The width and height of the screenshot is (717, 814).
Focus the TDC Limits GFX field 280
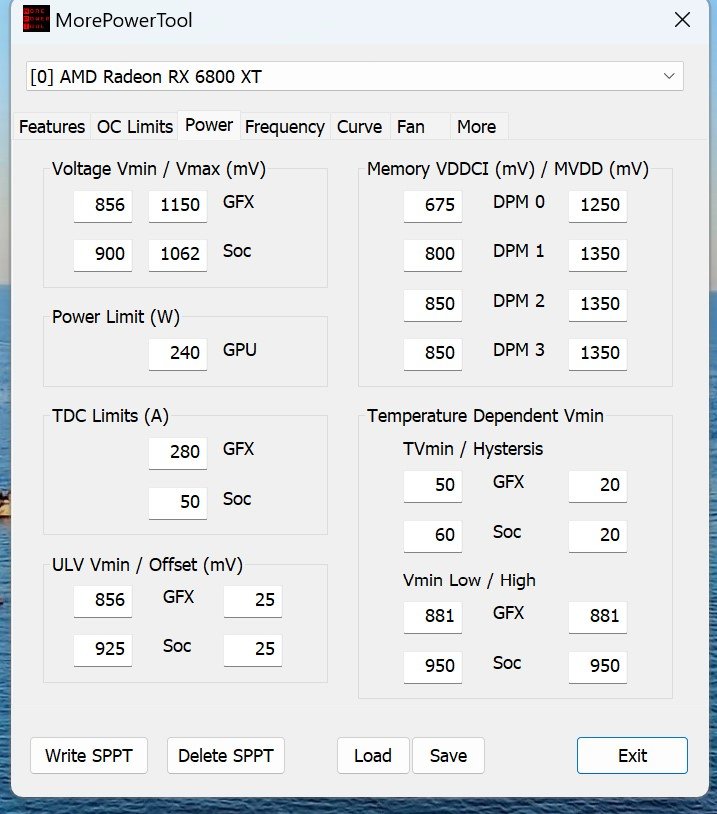178,453
